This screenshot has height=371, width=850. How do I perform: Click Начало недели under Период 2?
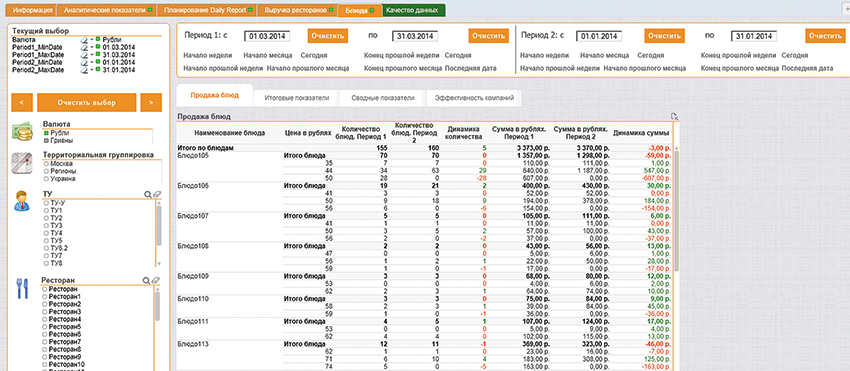(544, 55)
